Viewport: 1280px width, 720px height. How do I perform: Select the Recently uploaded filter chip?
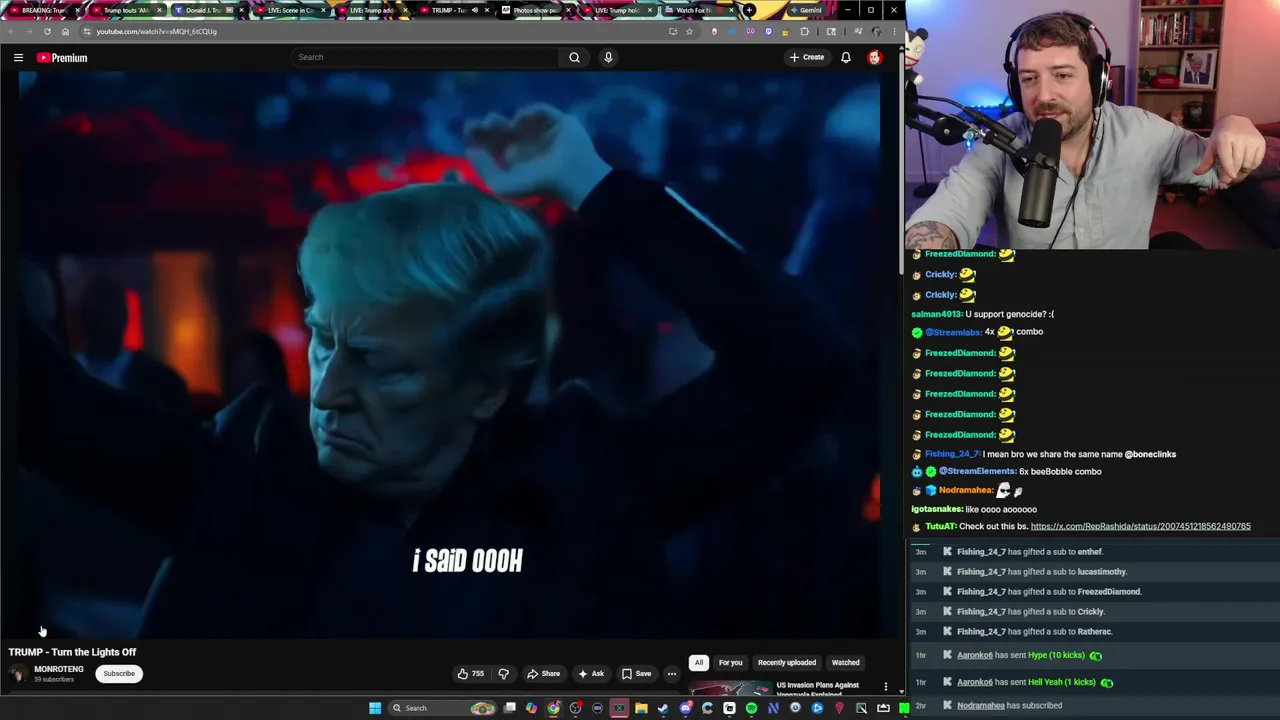[x=787, y=662]
